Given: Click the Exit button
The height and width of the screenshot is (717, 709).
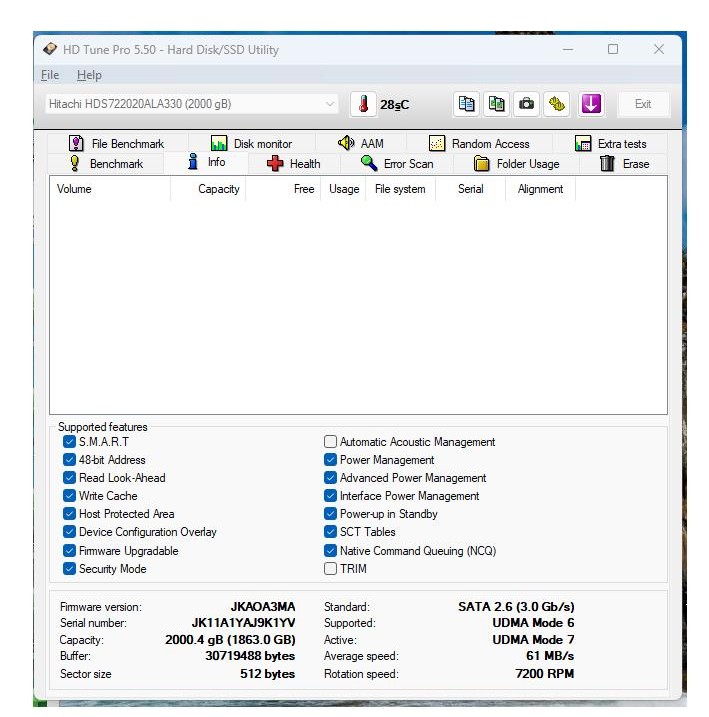Looking at the screenshot, I should (643, 104).
